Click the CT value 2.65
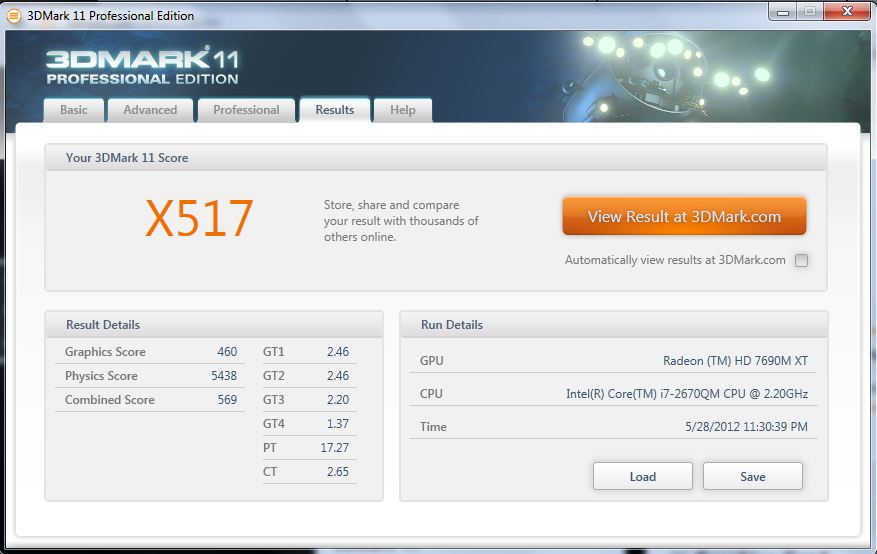Viewport: 877px width, 554px height. point(338,472)
